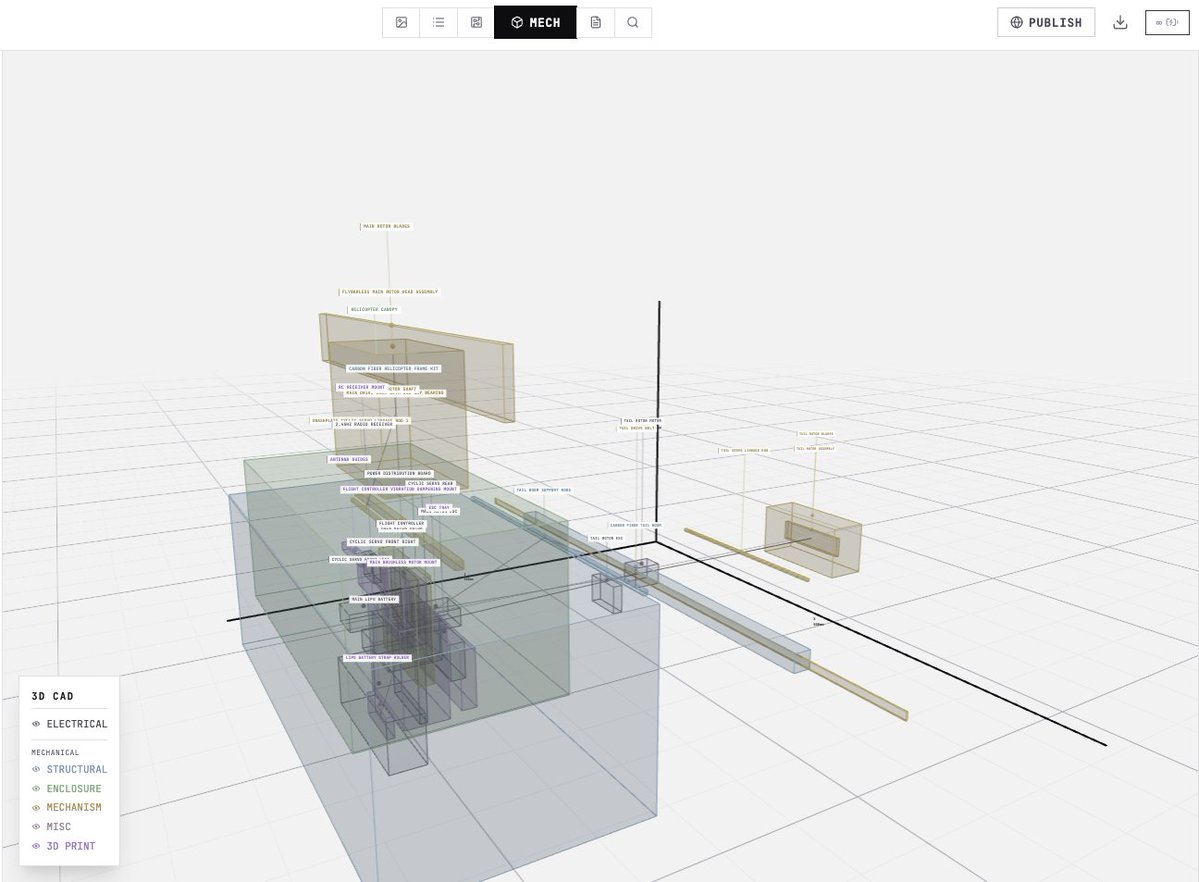Open the search tab icon
The image size is (1199, 882).
[633, 23]
